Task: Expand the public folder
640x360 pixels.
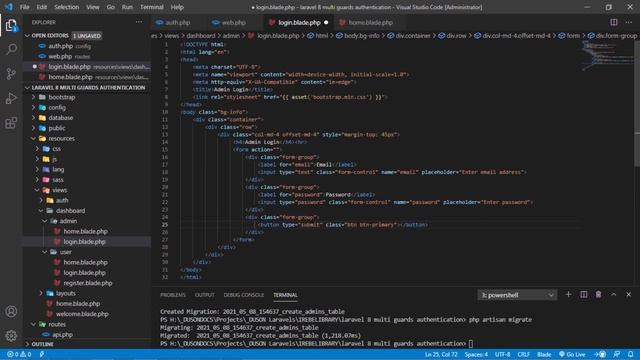Action: [x=87, y=128]
